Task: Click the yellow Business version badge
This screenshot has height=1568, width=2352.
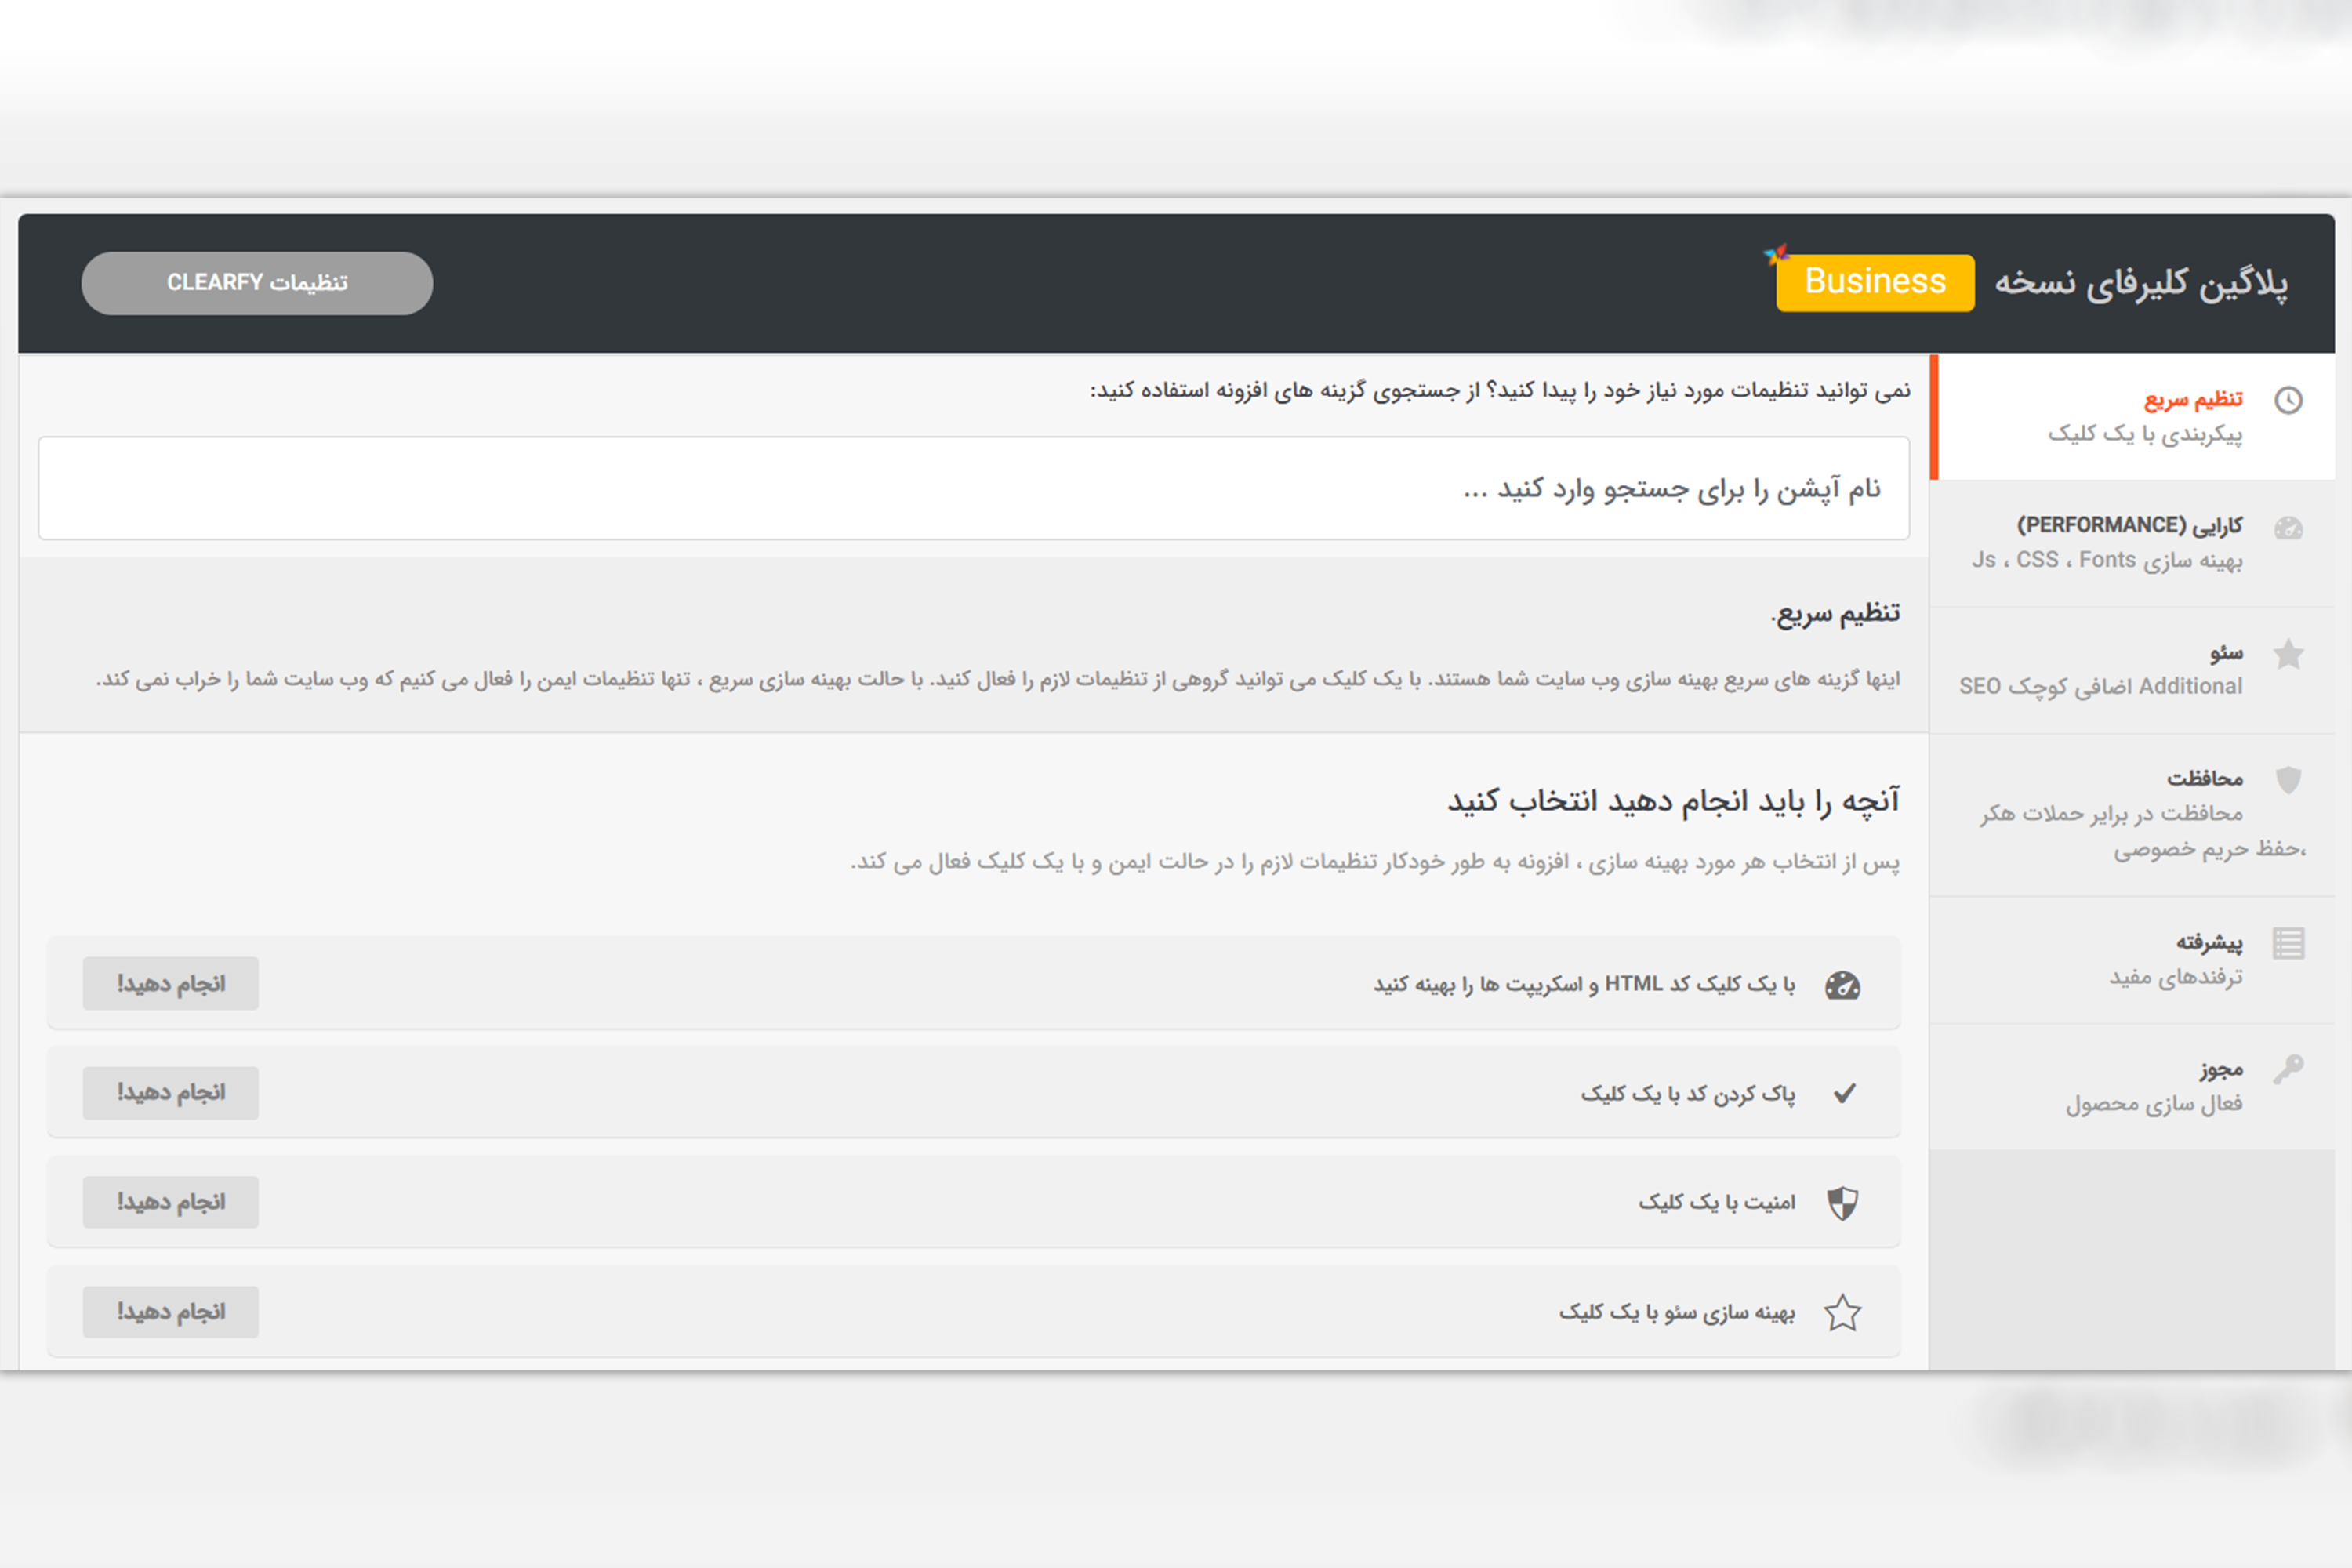Action: (x=1875, y=282)
